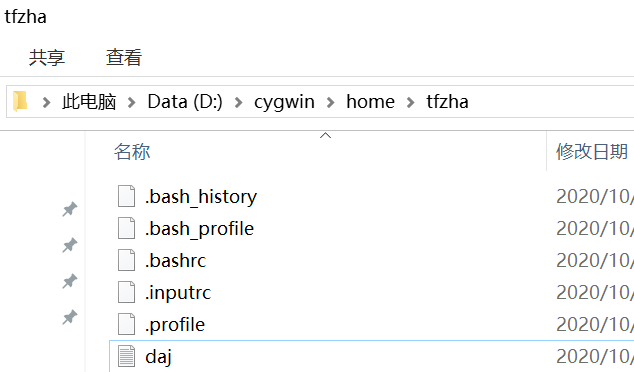634x372 pixels.
Task: Sort by 修改日期 column header
Action: pos(592,152)
